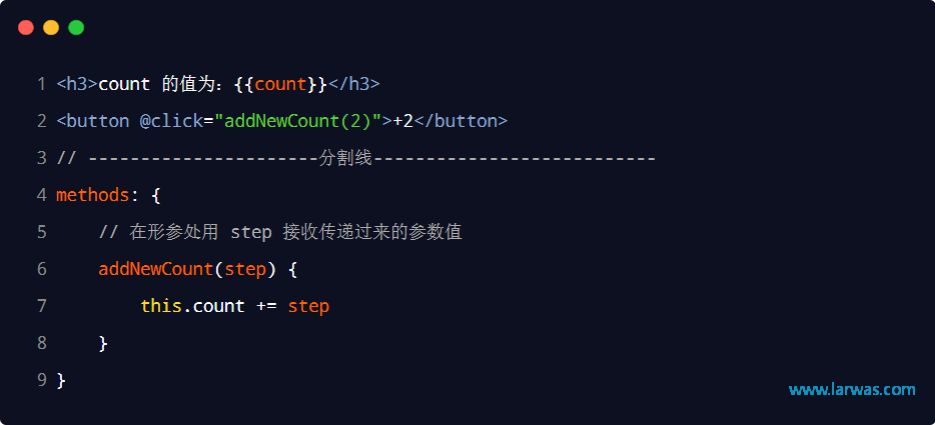Click the yellow minimize dot

point(51,27)
